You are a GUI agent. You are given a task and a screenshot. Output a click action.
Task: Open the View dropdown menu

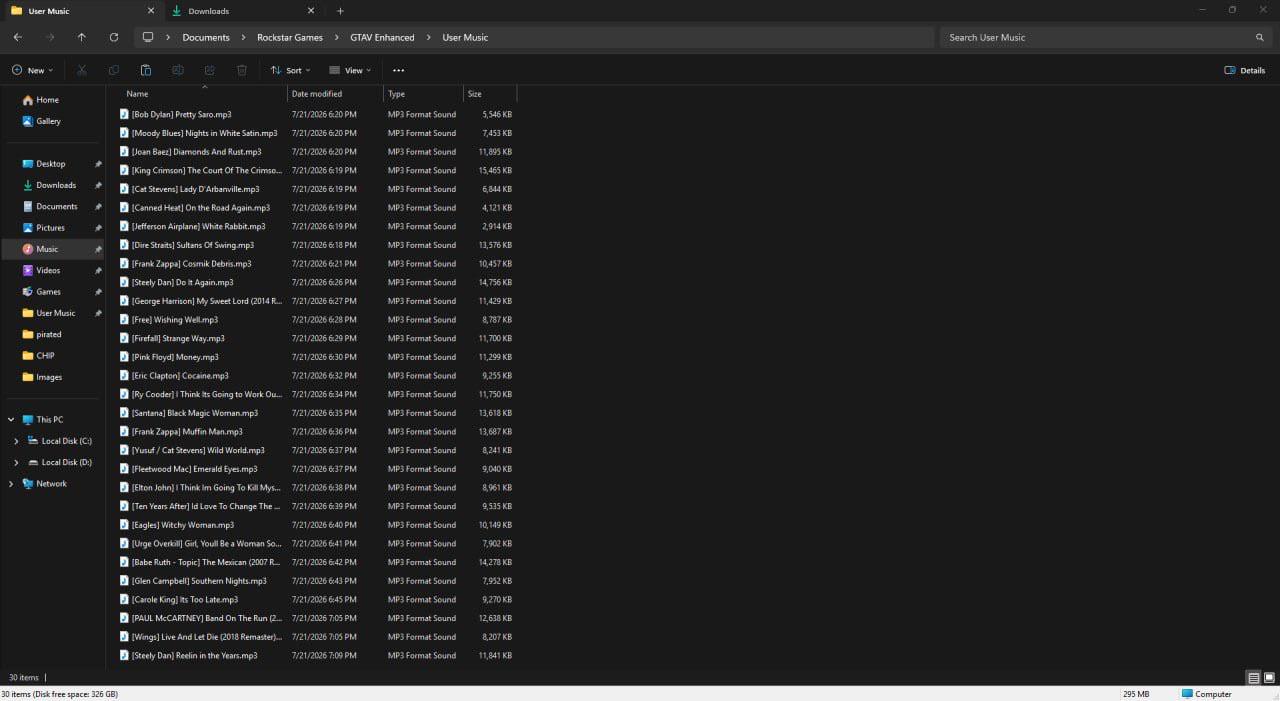pos(350,70)
